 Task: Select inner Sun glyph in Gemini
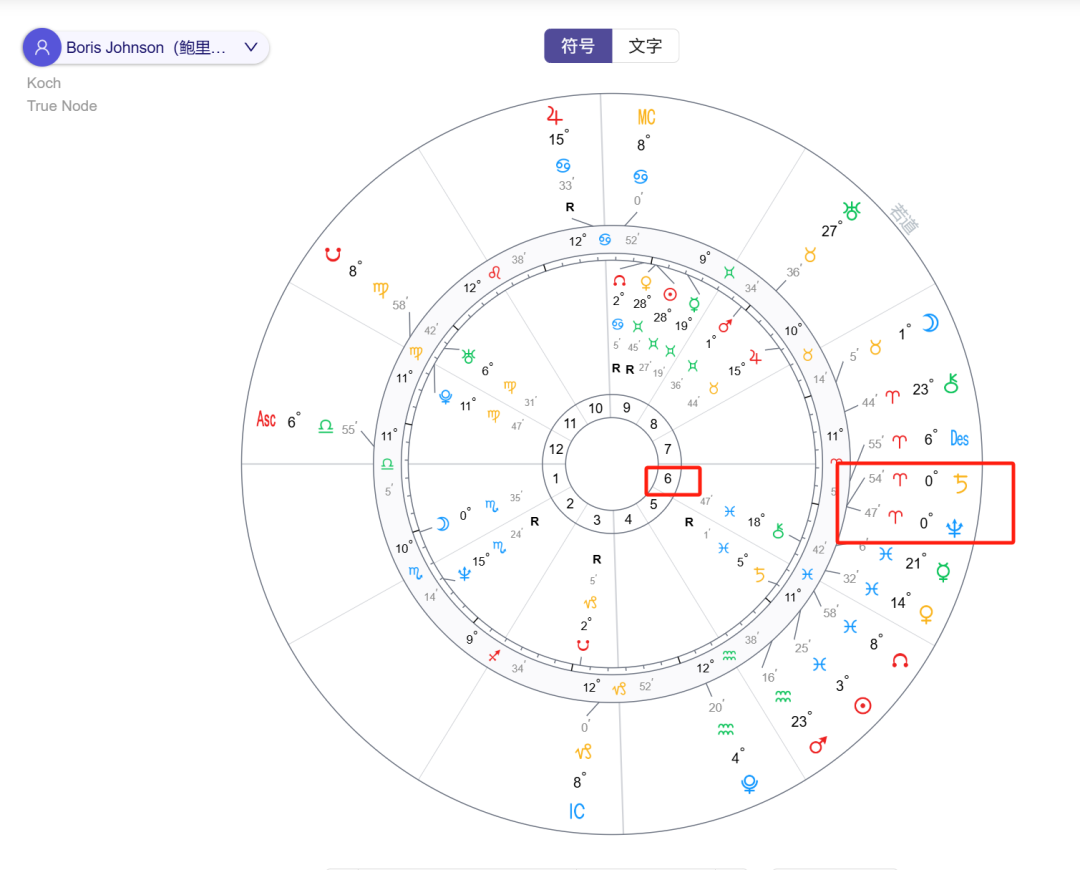[x=669, y=294]
